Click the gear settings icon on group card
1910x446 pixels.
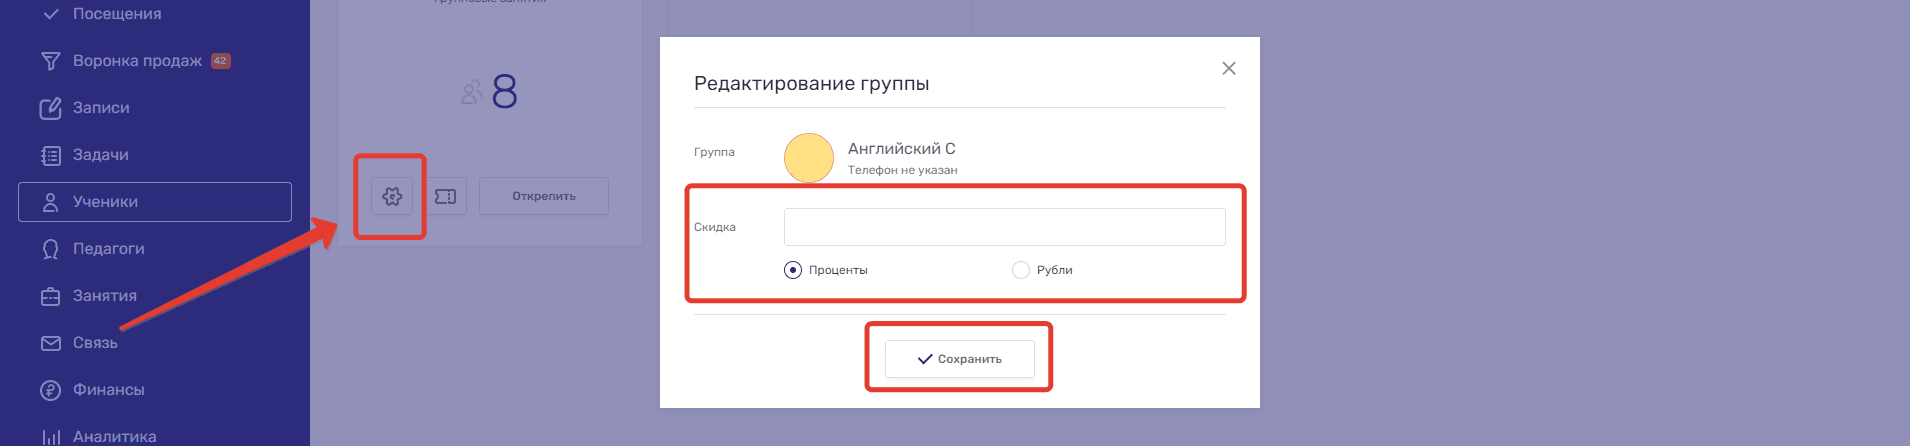coord(392,196)
